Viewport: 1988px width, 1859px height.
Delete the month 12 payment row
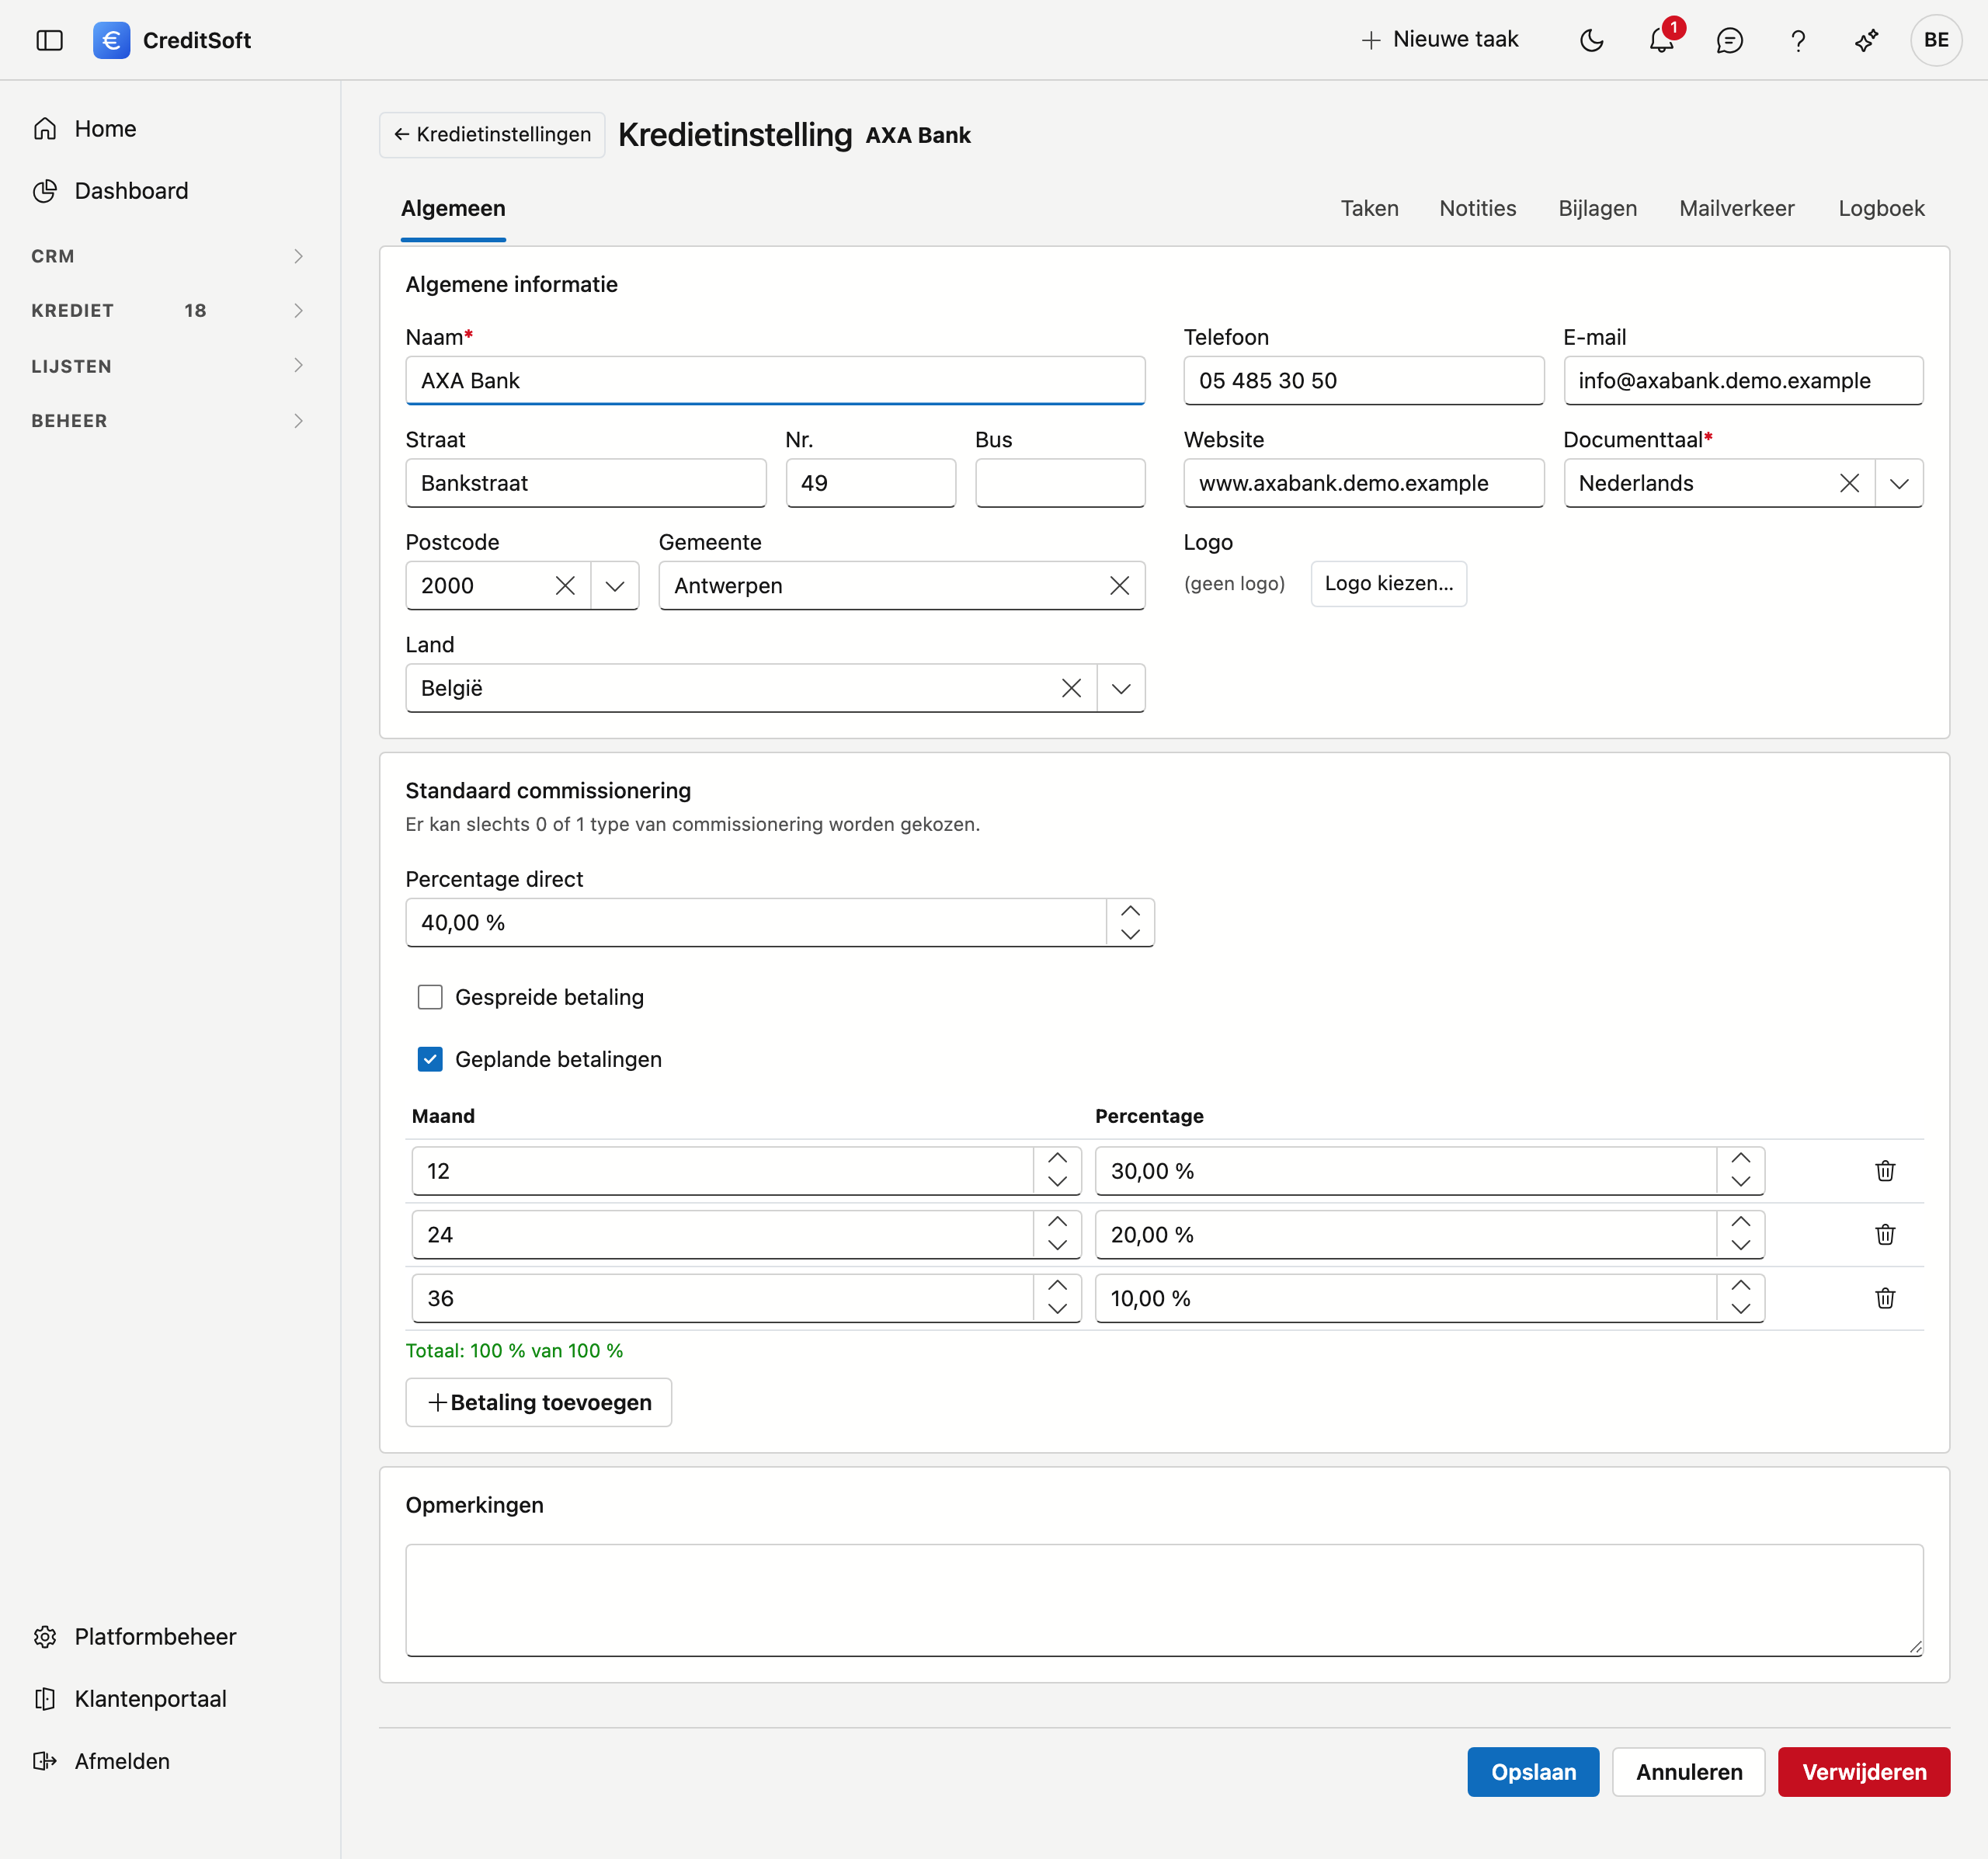click(x=1885, y=1171)
